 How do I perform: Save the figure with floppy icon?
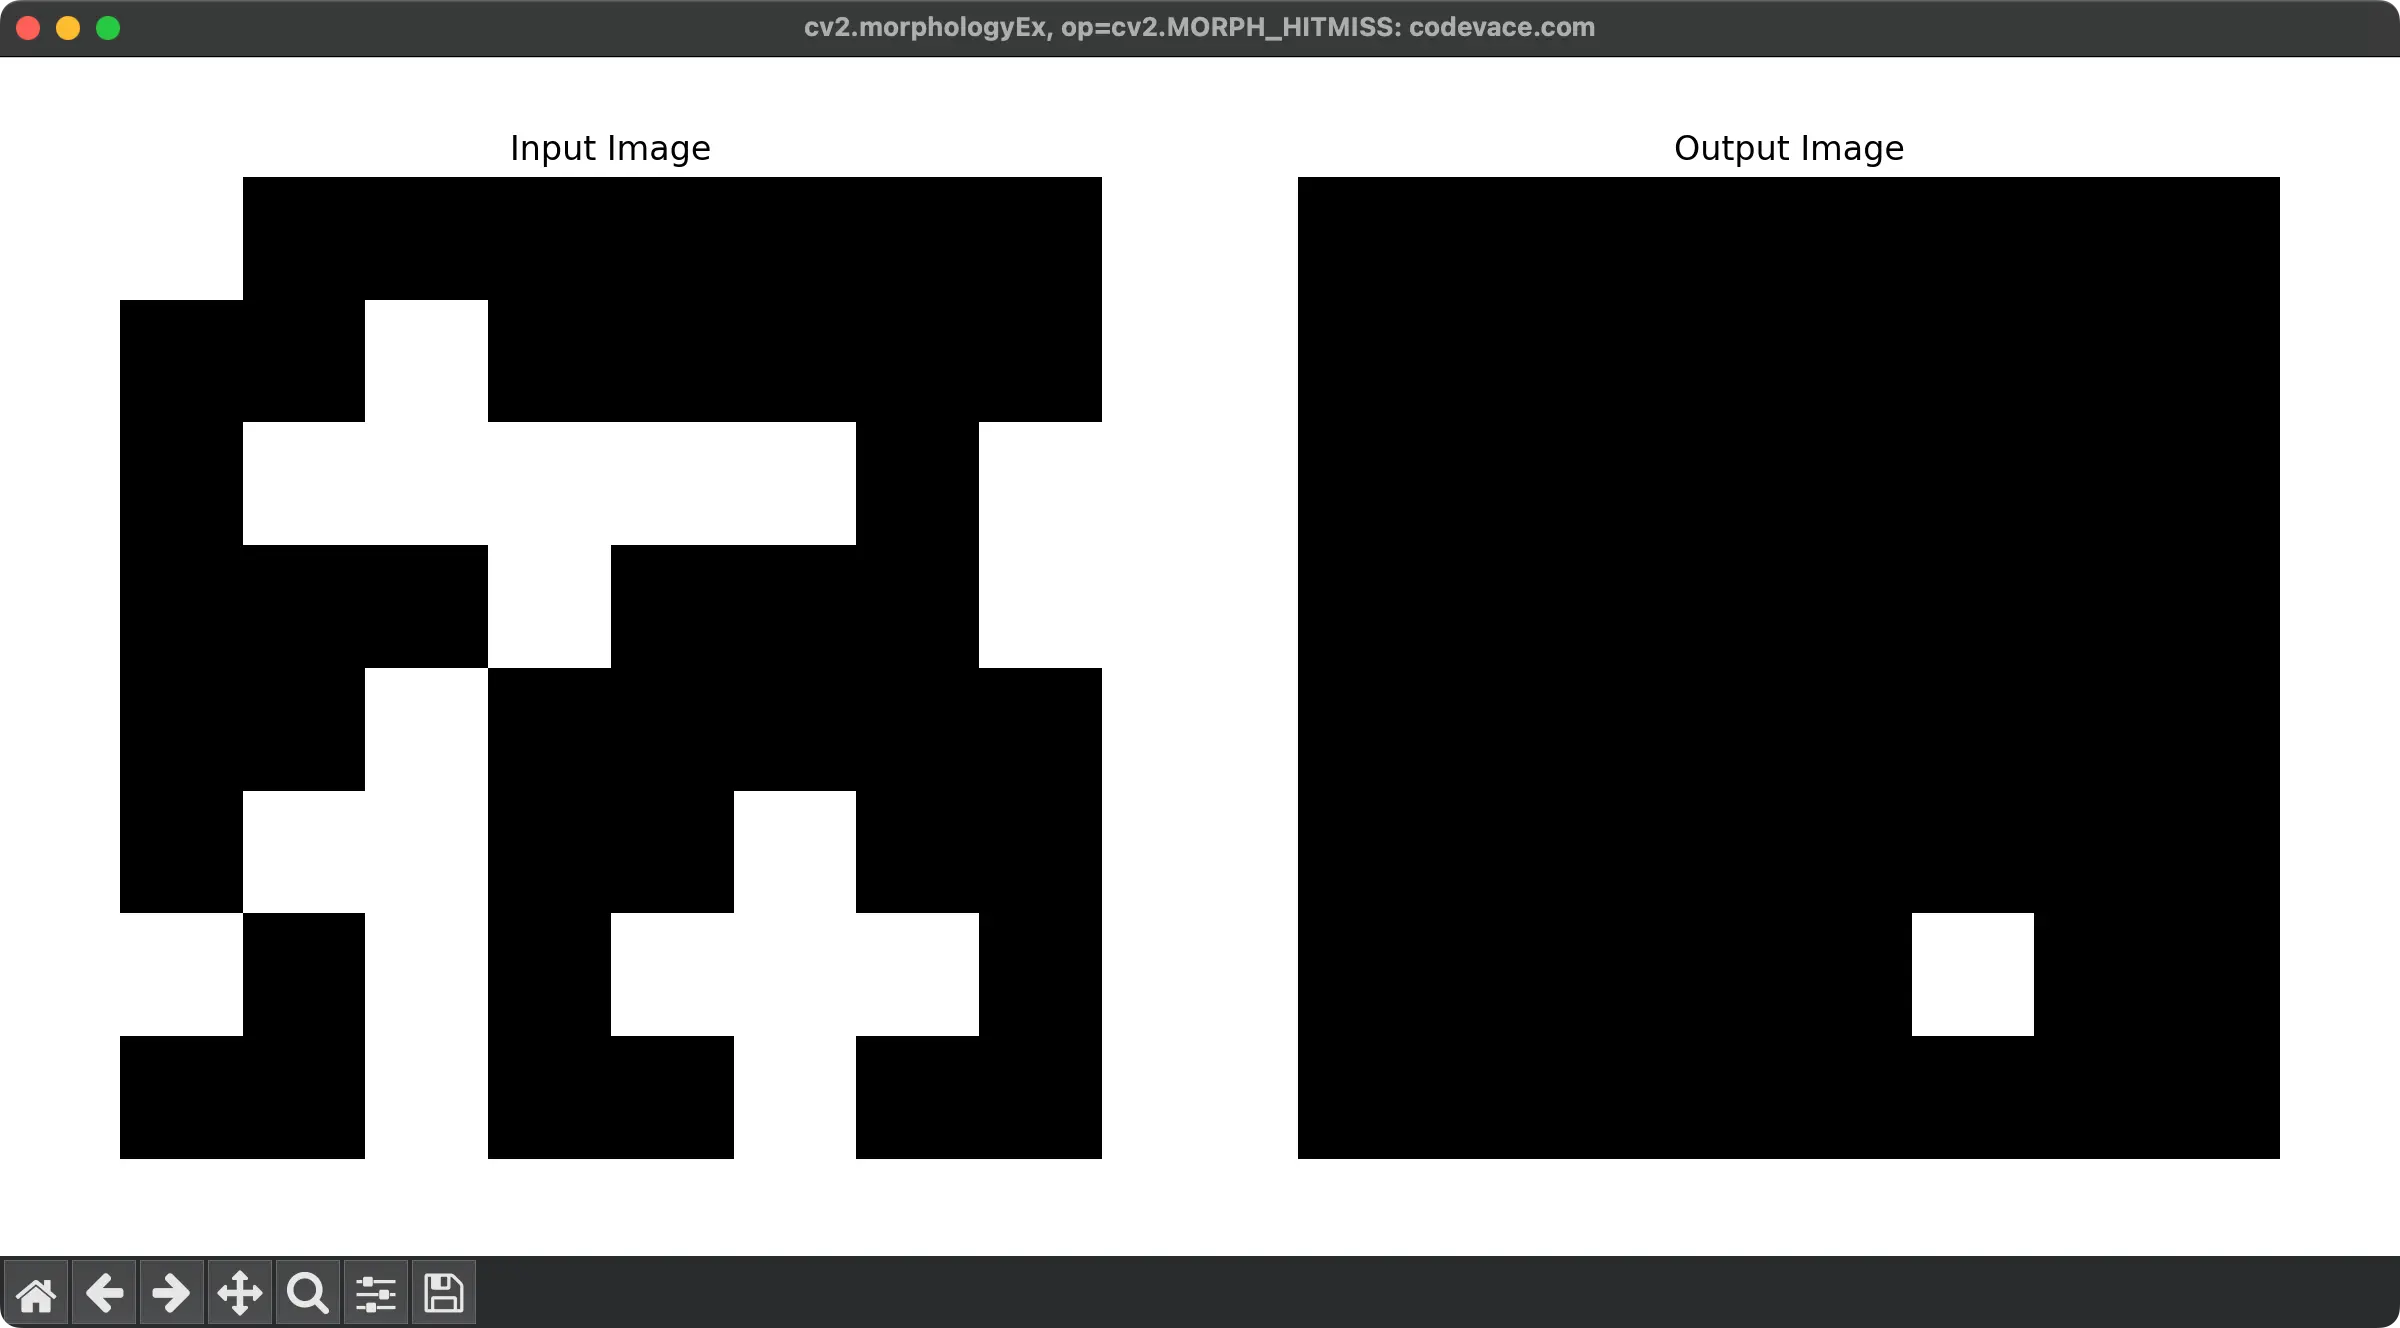tap(444, 1293)
